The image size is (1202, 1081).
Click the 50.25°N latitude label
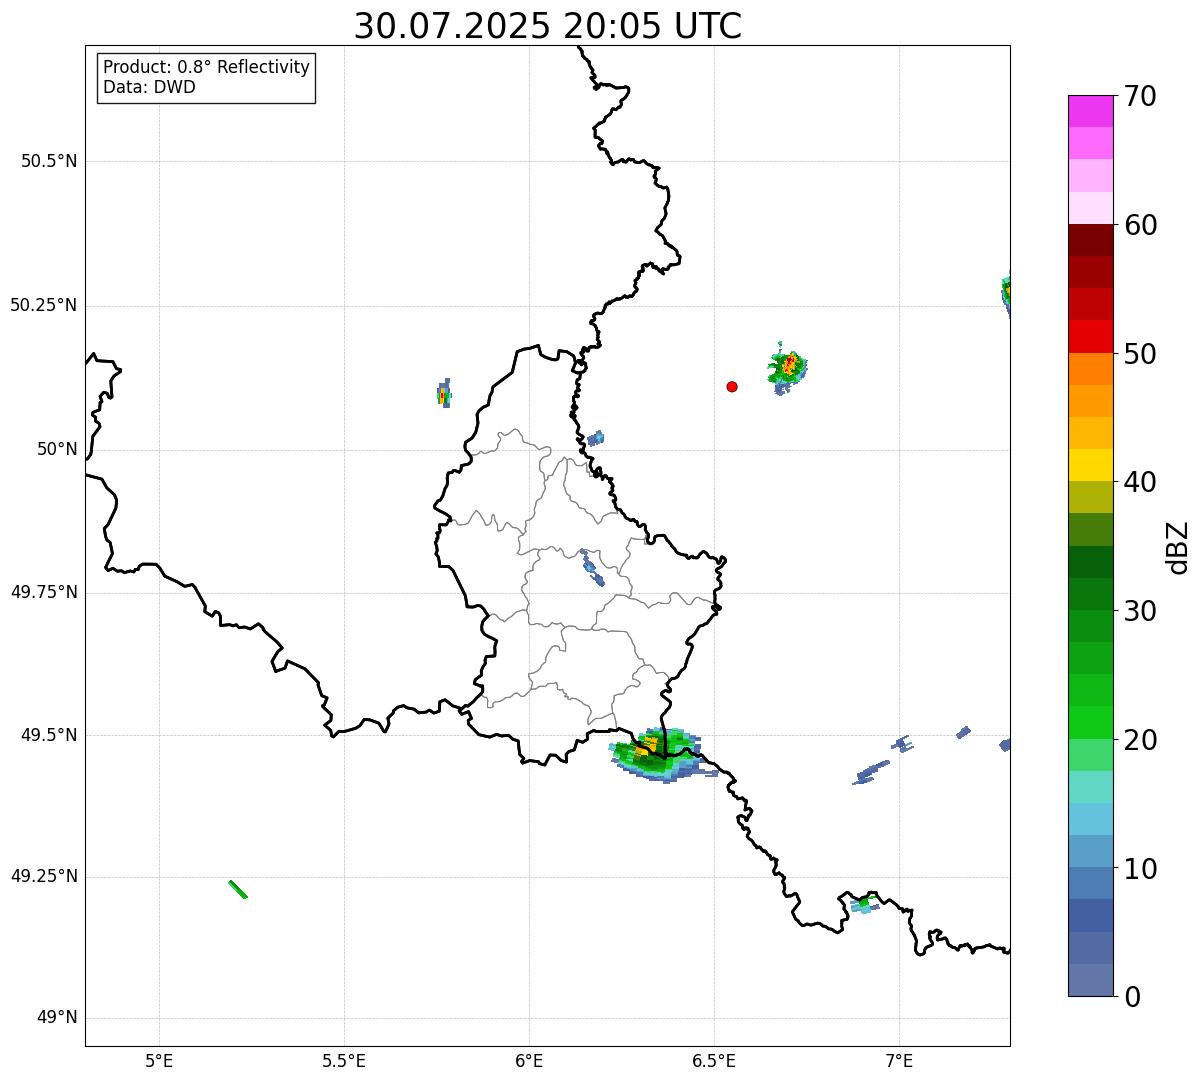[x=44, y=305]
